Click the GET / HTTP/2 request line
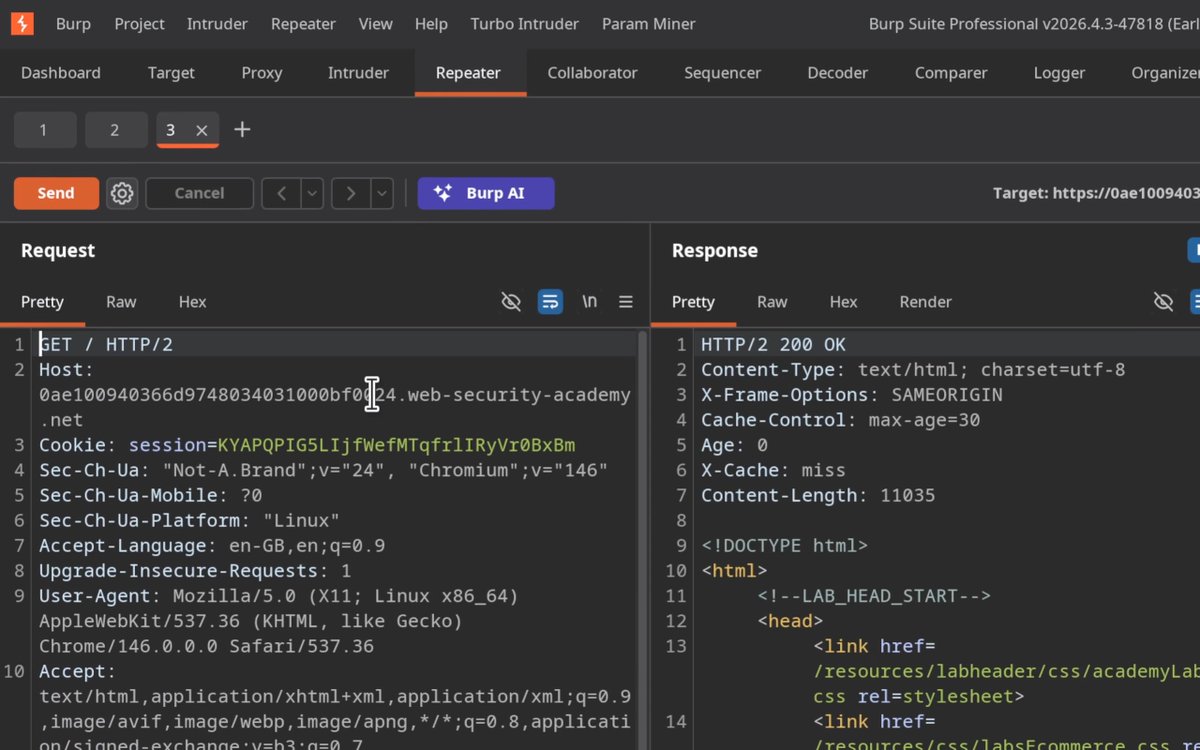The height and width of the screenshot is (750, 1200). click(x=106, y=345)
